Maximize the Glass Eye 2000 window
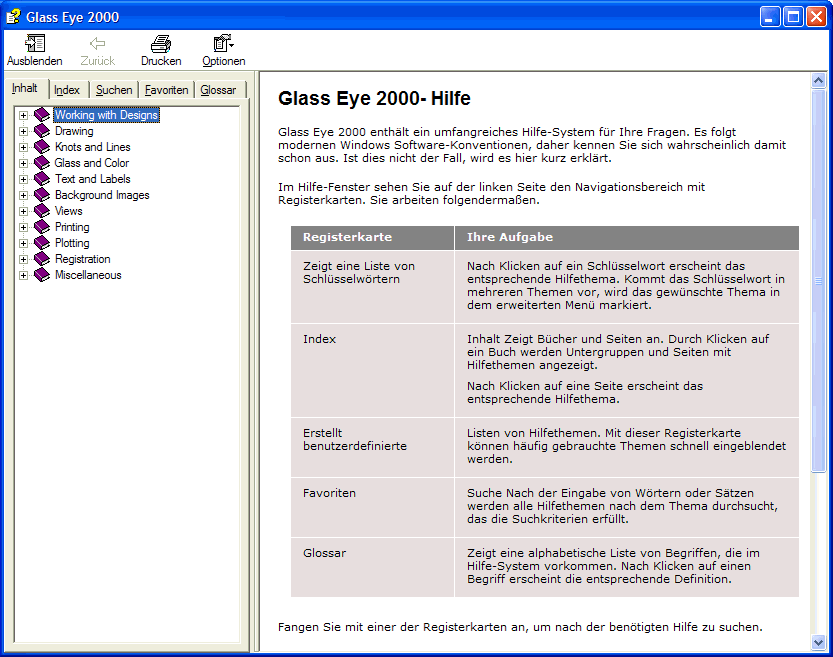833x657 pixels. point(793,17)
